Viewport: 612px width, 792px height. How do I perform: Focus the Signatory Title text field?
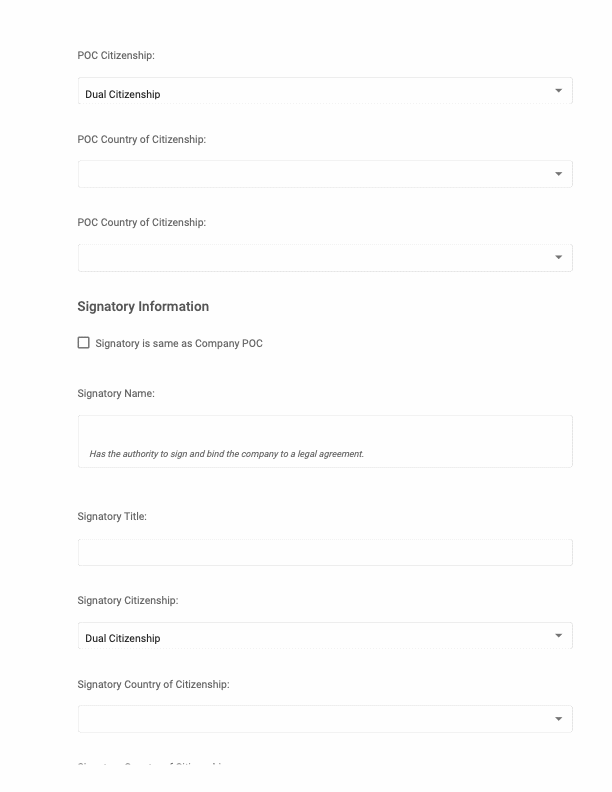[325, 553]
